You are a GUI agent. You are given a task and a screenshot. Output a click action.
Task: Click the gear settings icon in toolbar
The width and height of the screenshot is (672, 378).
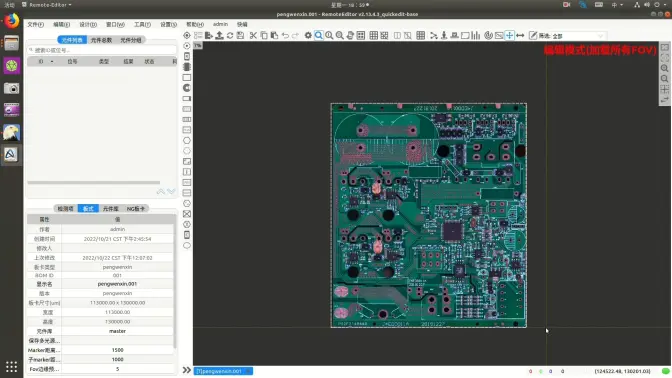point(308,36)
